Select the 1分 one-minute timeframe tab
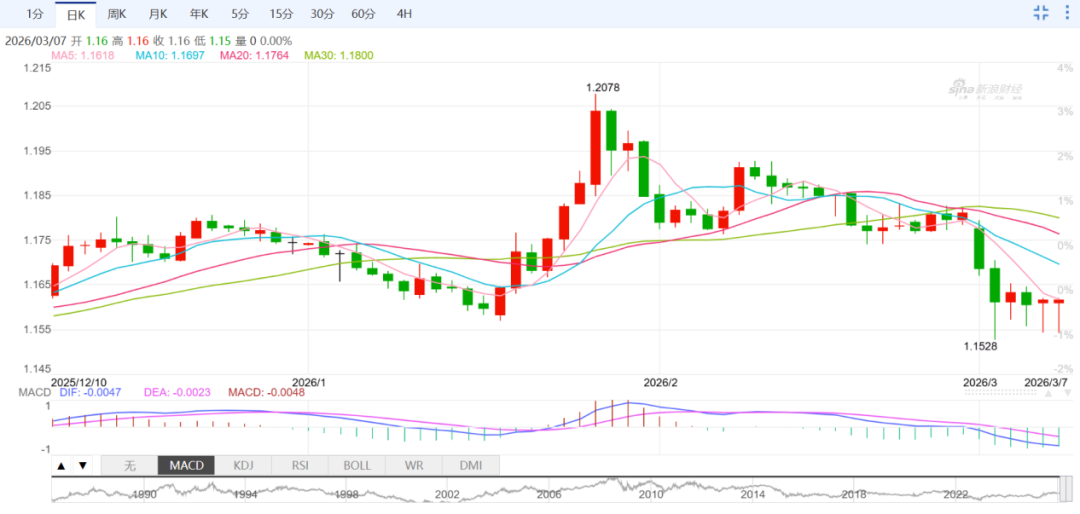The height and width of the screenshot is (514, 1080). [35, 14]
